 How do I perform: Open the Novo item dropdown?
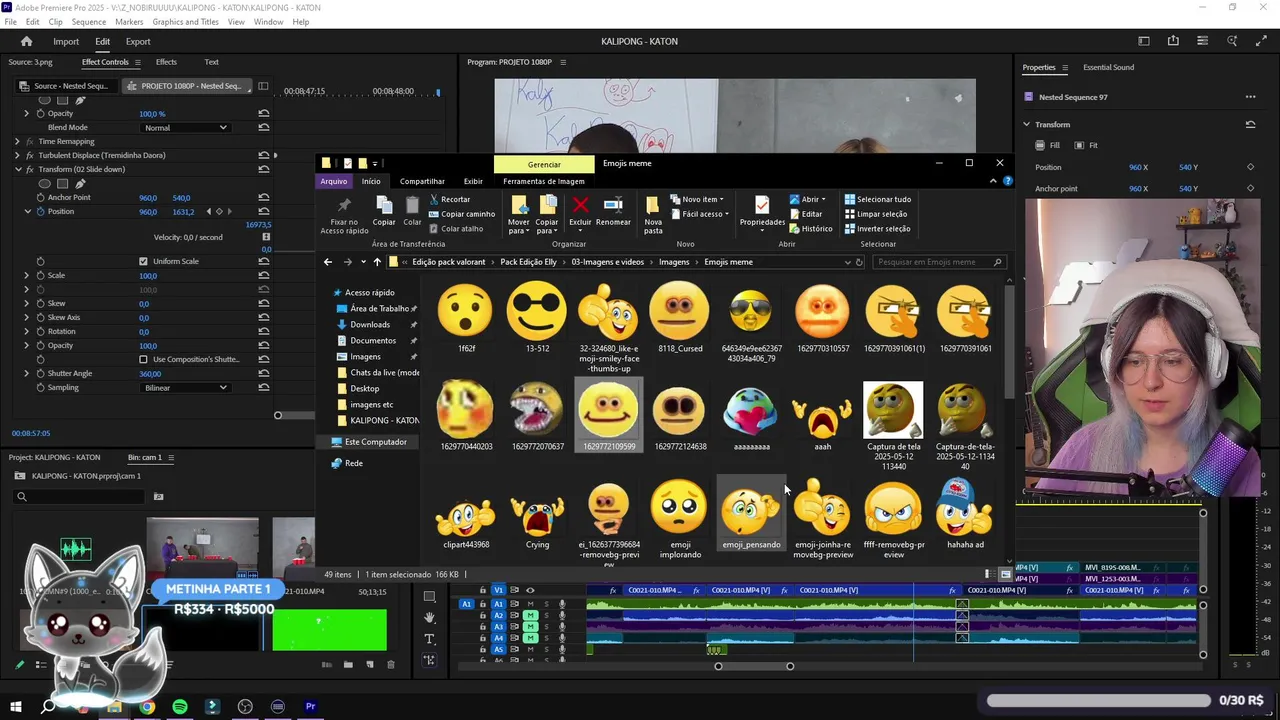coord(698,199)
